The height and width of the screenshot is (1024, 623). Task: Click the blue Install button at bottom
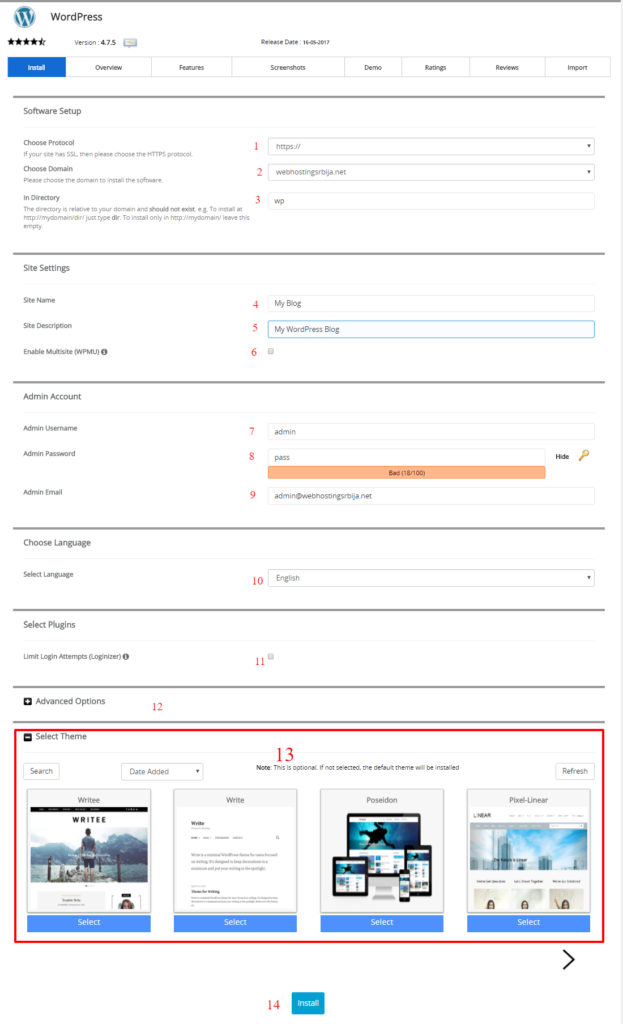pos(308,1003)
